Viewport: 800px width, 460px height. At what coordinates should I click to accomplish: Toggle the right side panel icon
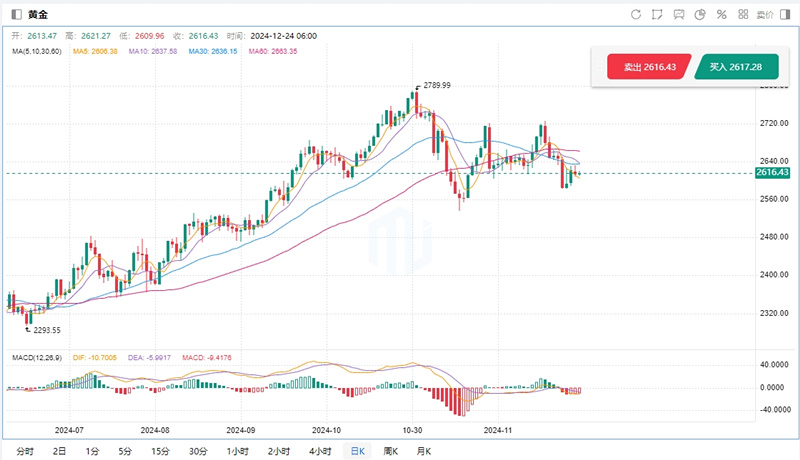click(x=787, y=14)
